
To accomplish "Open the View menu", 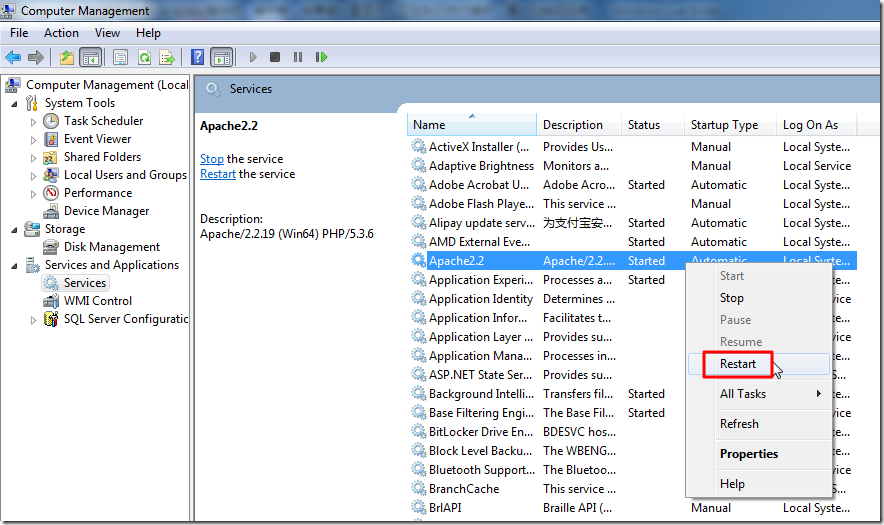I will coord(107,33).
